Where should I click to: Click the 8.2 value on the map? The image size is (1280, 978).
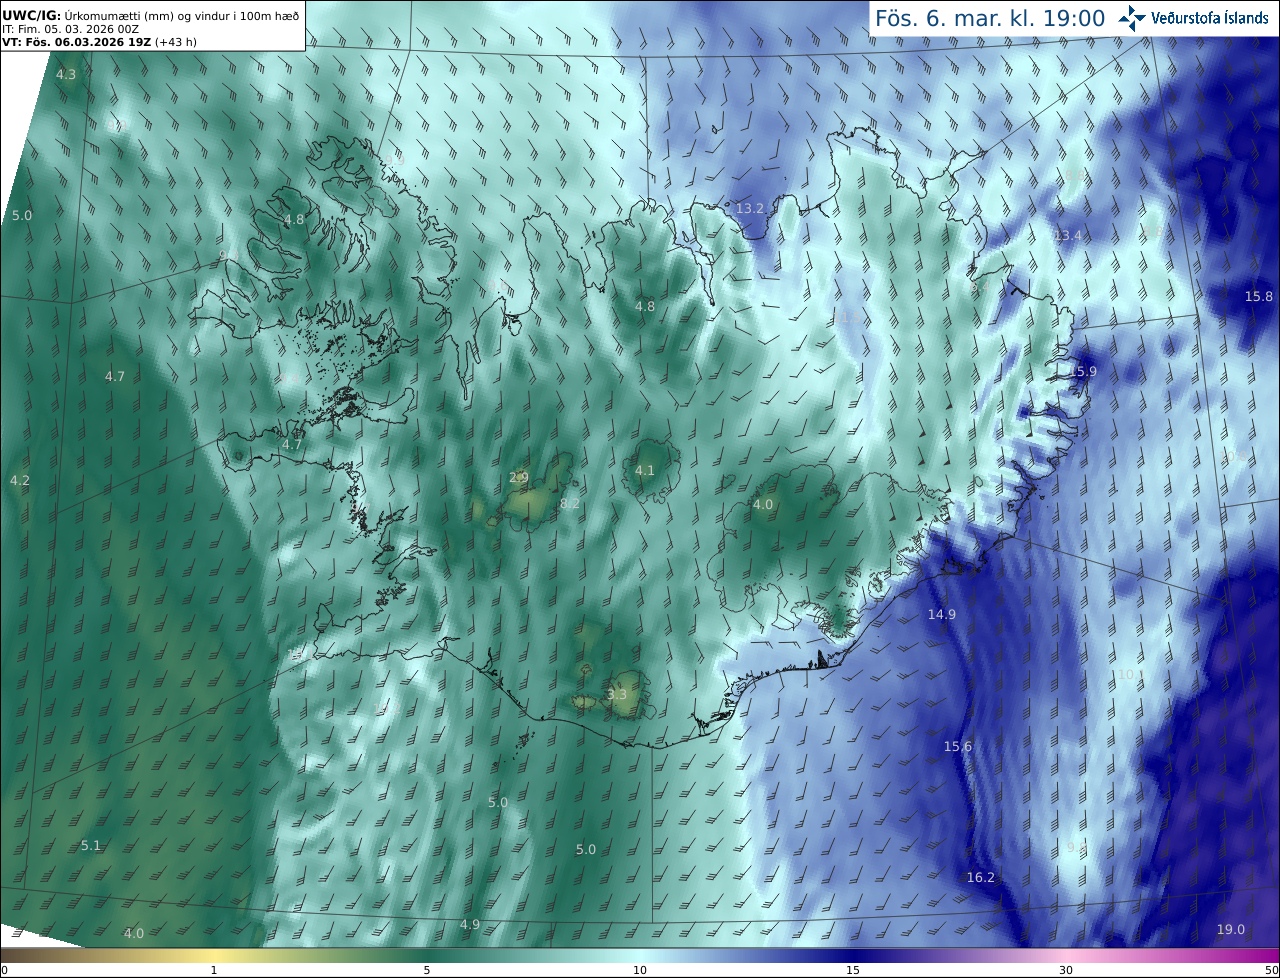coord(570,504)
